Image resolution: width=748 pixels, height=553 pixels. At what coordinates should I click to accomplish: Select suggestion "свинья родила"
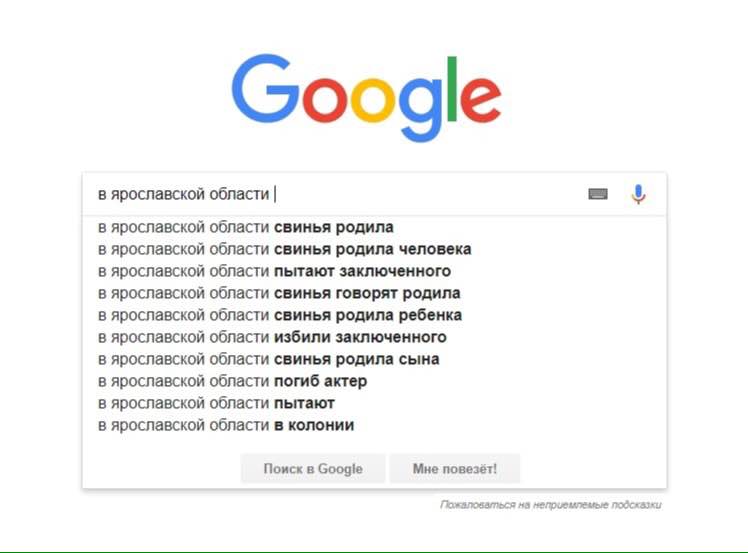pyautogui.click(x=374, y=227)
